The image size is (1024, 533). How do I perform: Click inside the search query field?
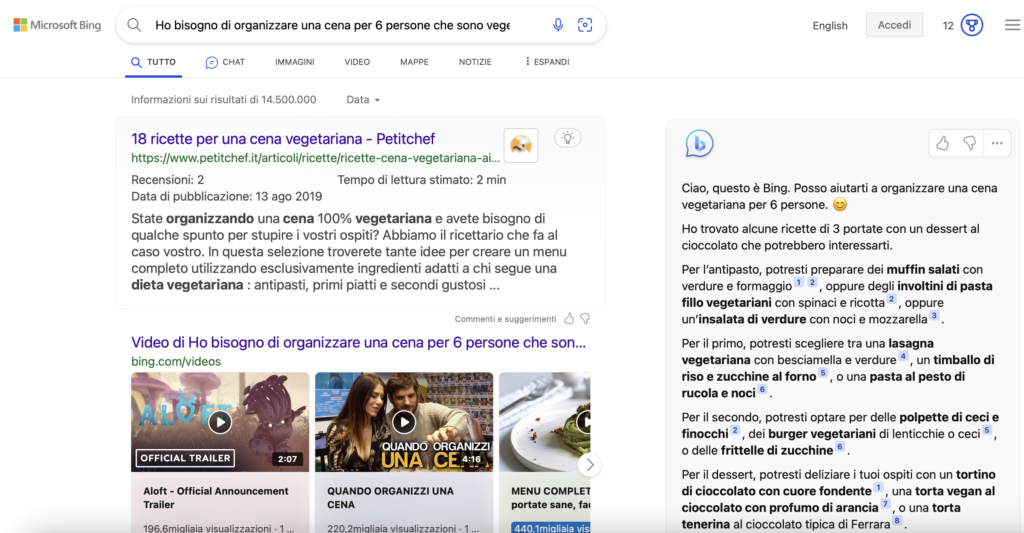pos(332,25)
